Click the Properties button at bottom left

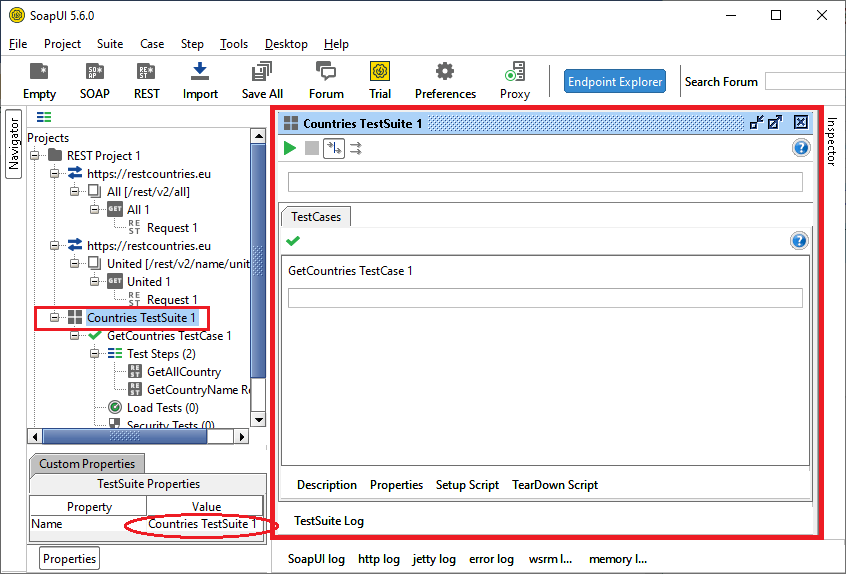coord(70,559)
